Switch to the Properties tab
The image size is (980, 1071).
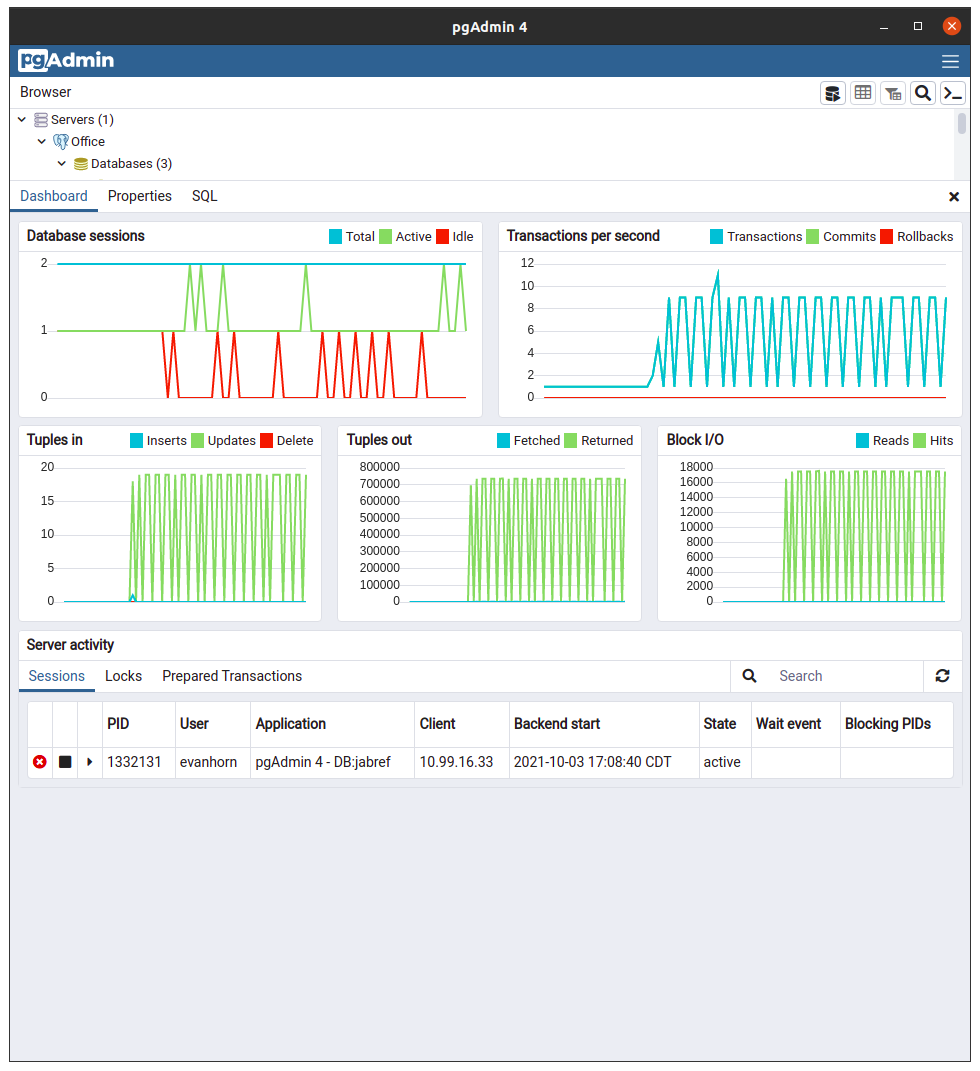point(139,196)
